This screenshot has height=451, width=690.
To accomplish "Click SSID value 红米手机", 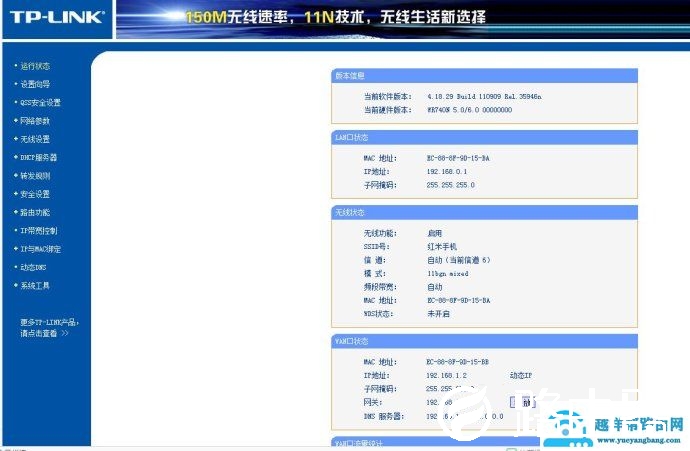I will point(442,247).
